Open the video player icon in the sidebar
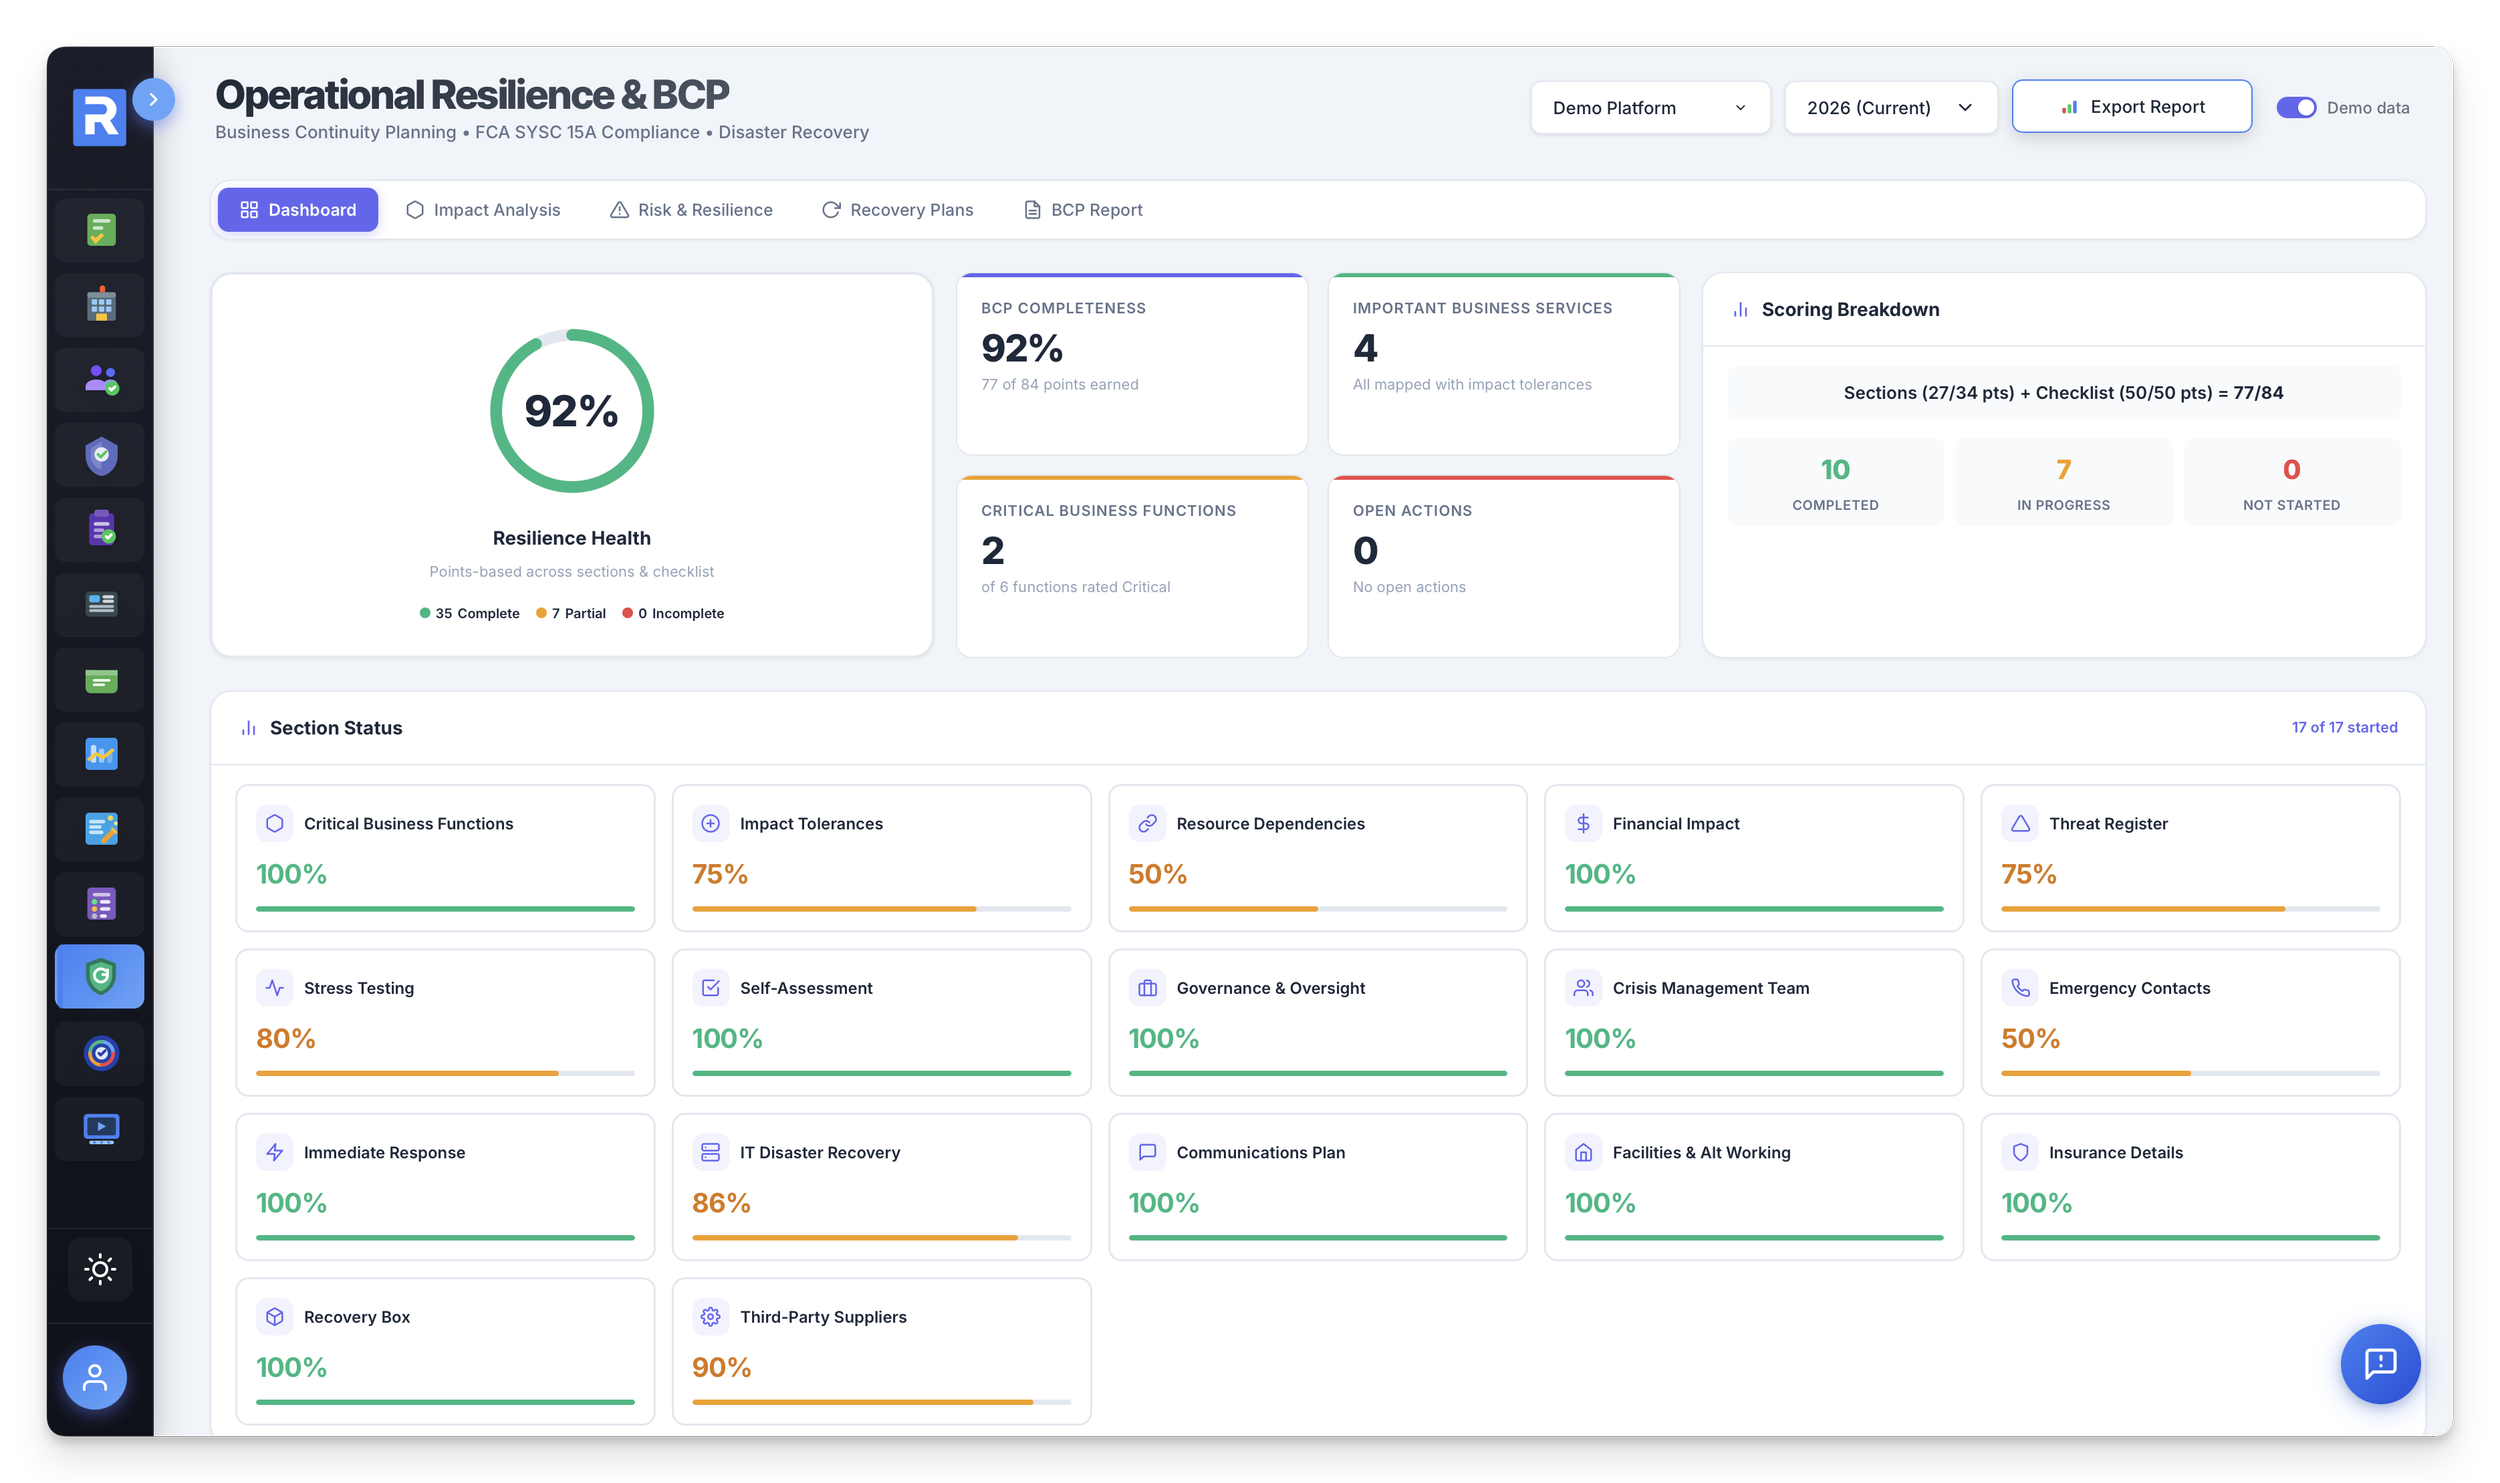Image resolution: width=2500 pixels, height=1483 pixels. point(99,1128)
